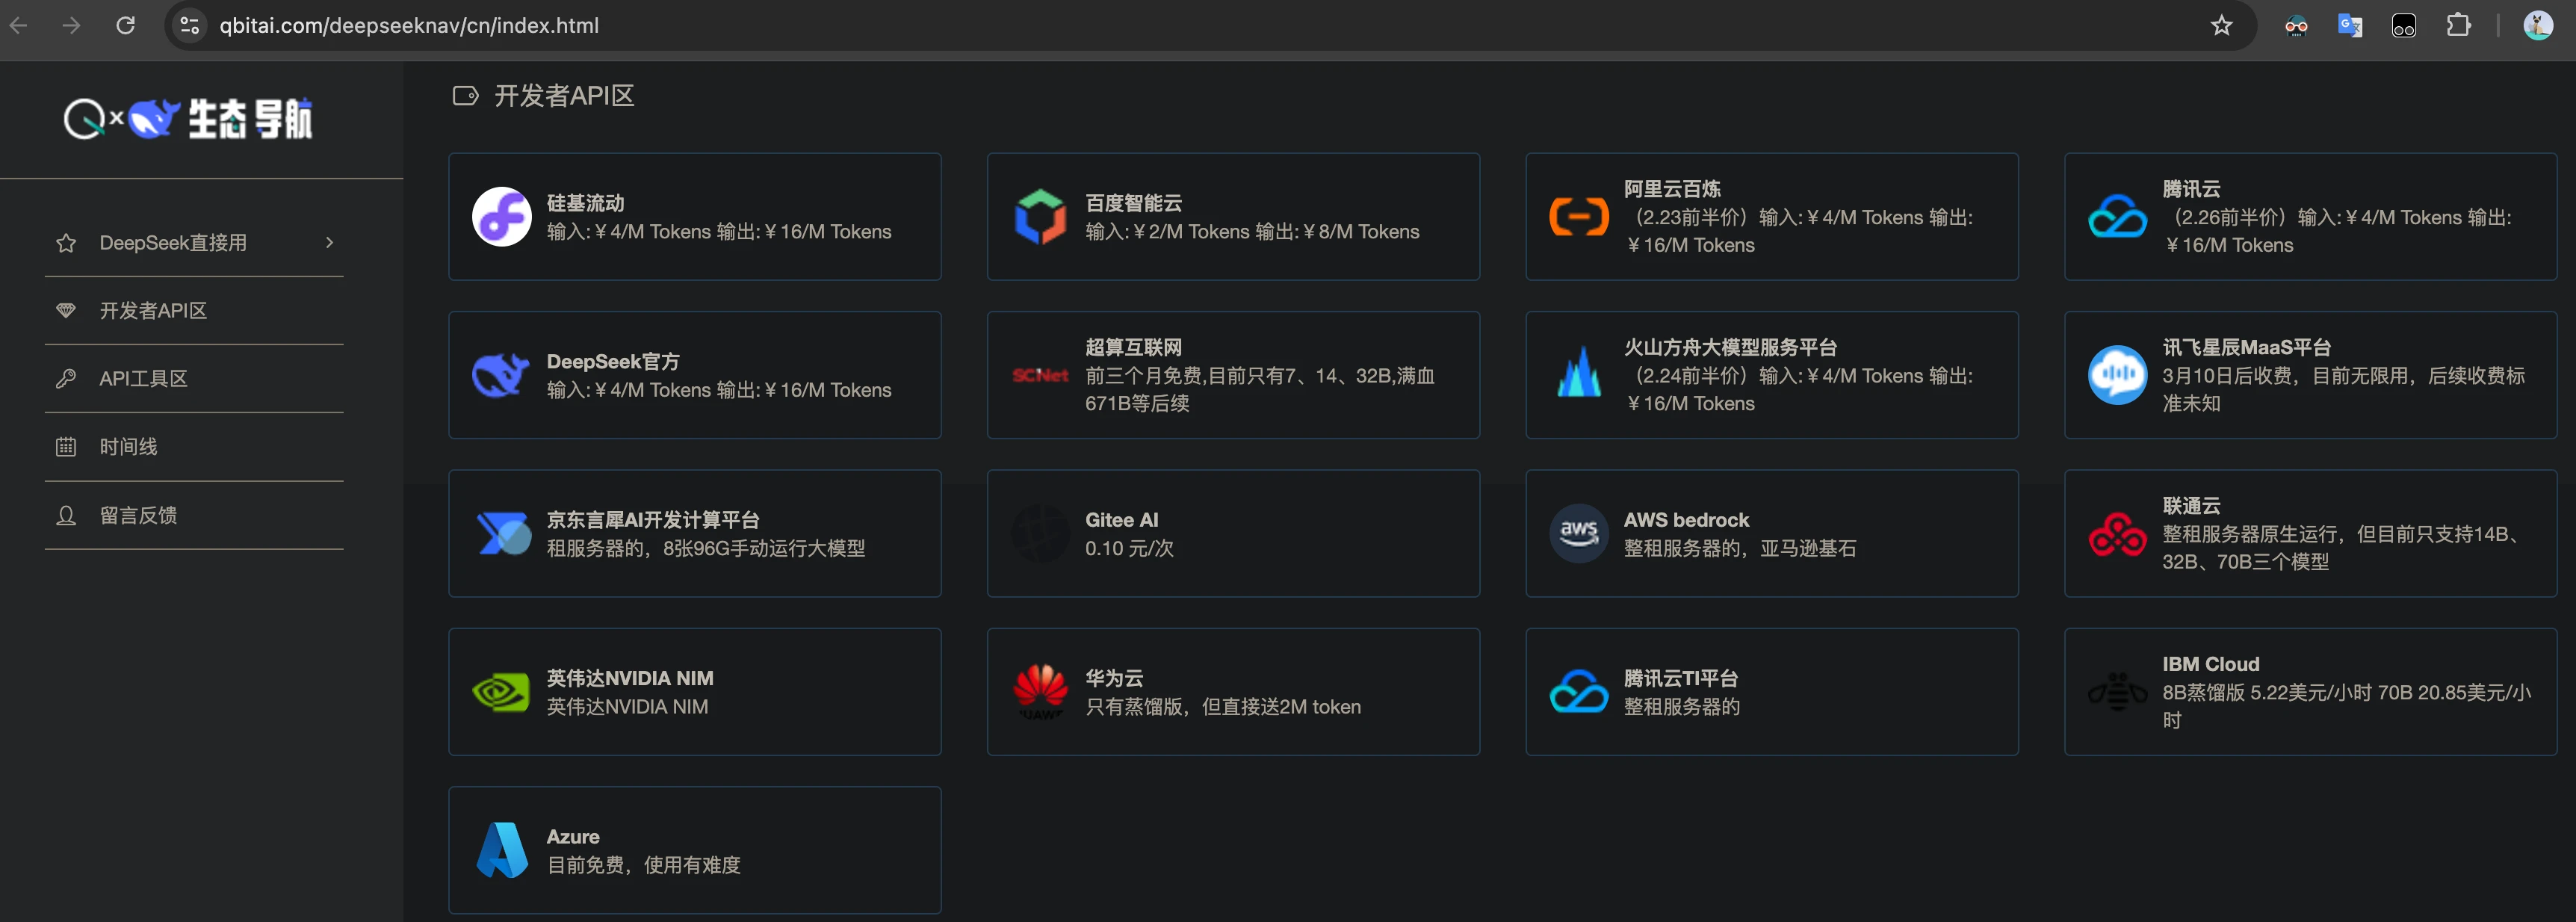This screenshot has height=922, width=2576.
Task: Click the NVIDIA NIM green logo
Action: (x=501, y=691)
